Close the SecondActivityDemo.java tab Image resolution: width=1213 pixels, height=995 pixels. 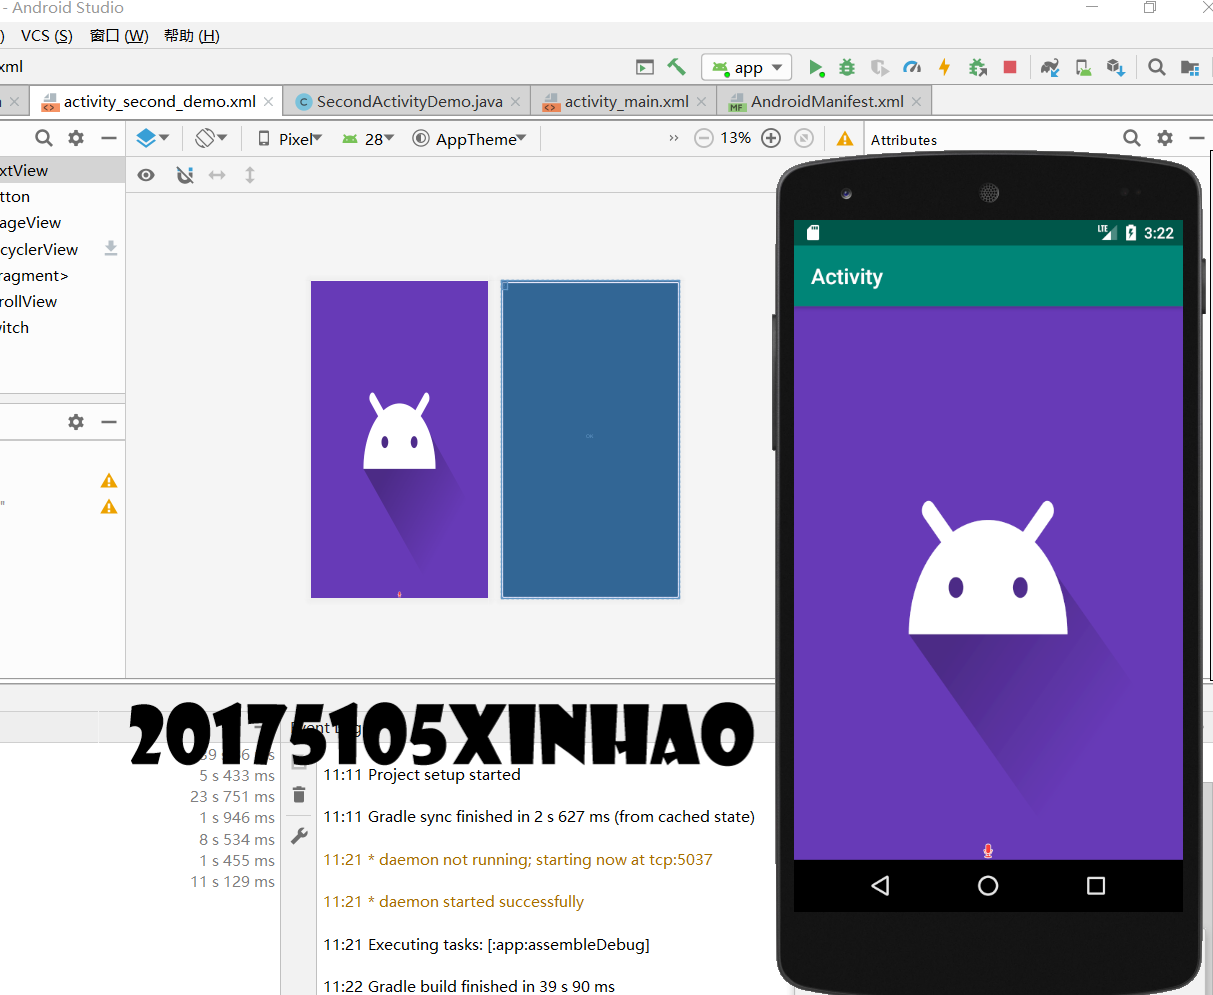pos(516,101)
